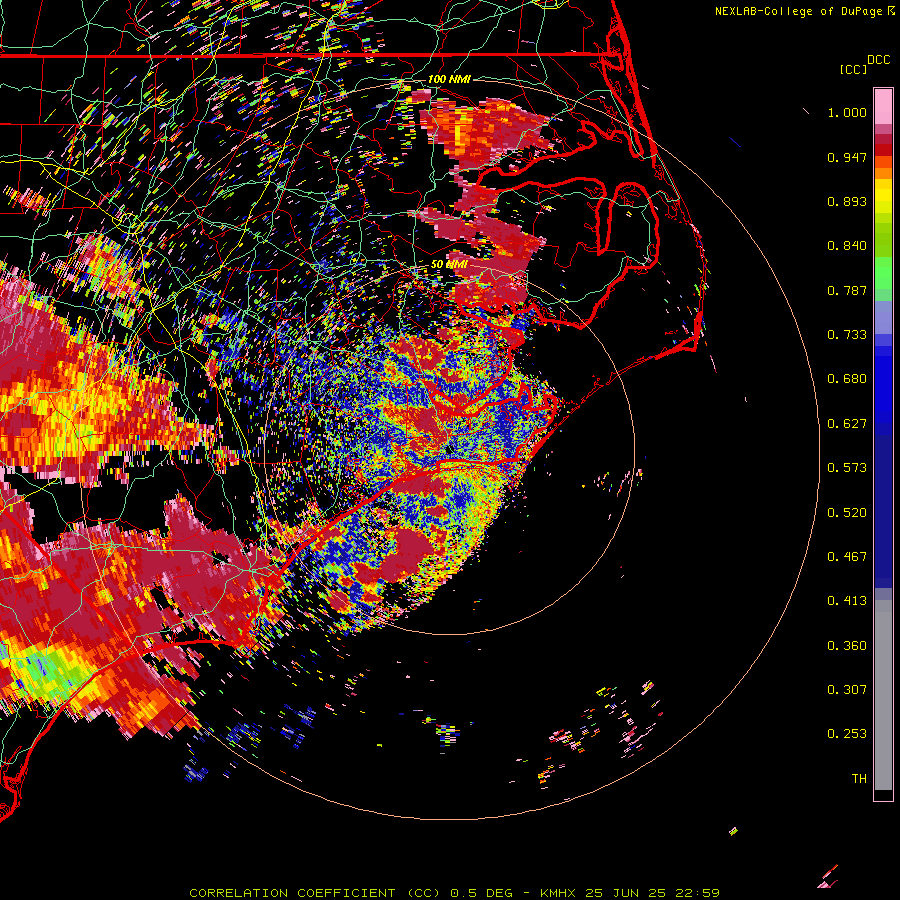This screenshot has height=900, width=900.
Task: Click the 25 JUN 25 date text
Action: [626, 893]
